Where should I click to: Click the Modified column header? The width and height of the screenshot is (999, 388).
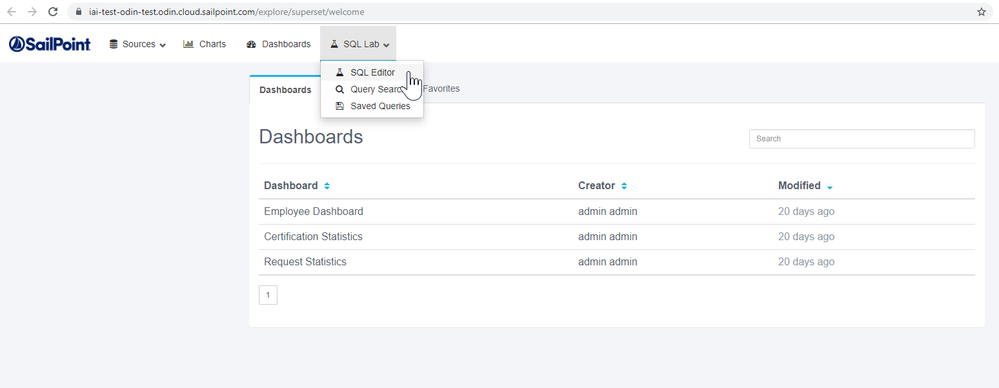[799, 186]
